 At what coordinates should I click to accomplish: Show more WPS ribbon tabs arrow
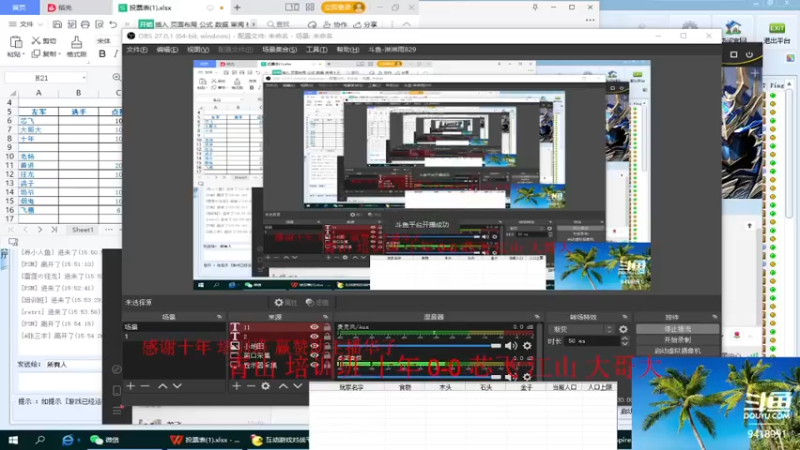tap(254, 24)
